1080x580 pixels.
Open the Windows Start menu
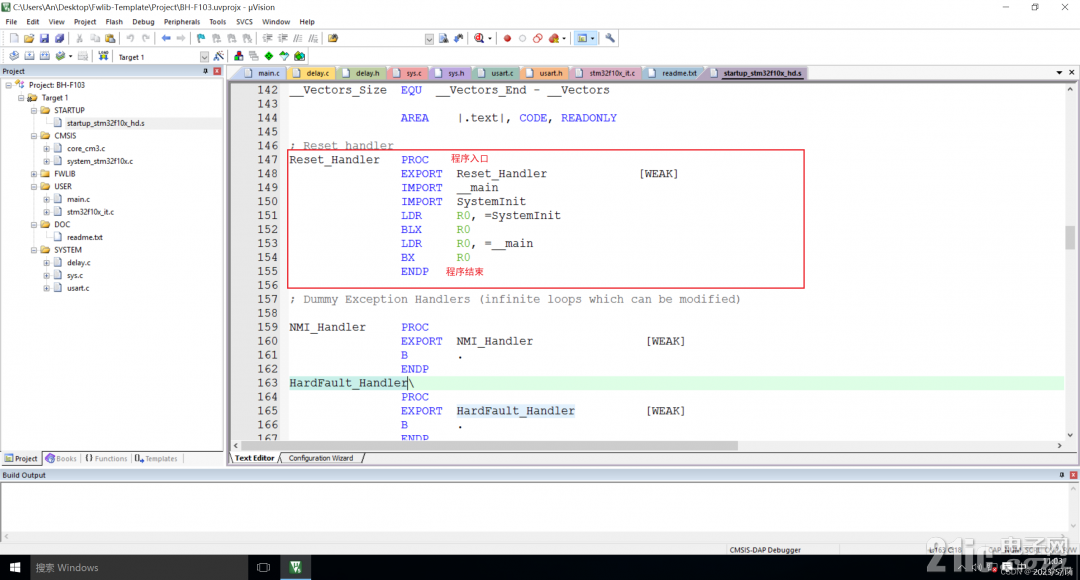click(14, 568)
